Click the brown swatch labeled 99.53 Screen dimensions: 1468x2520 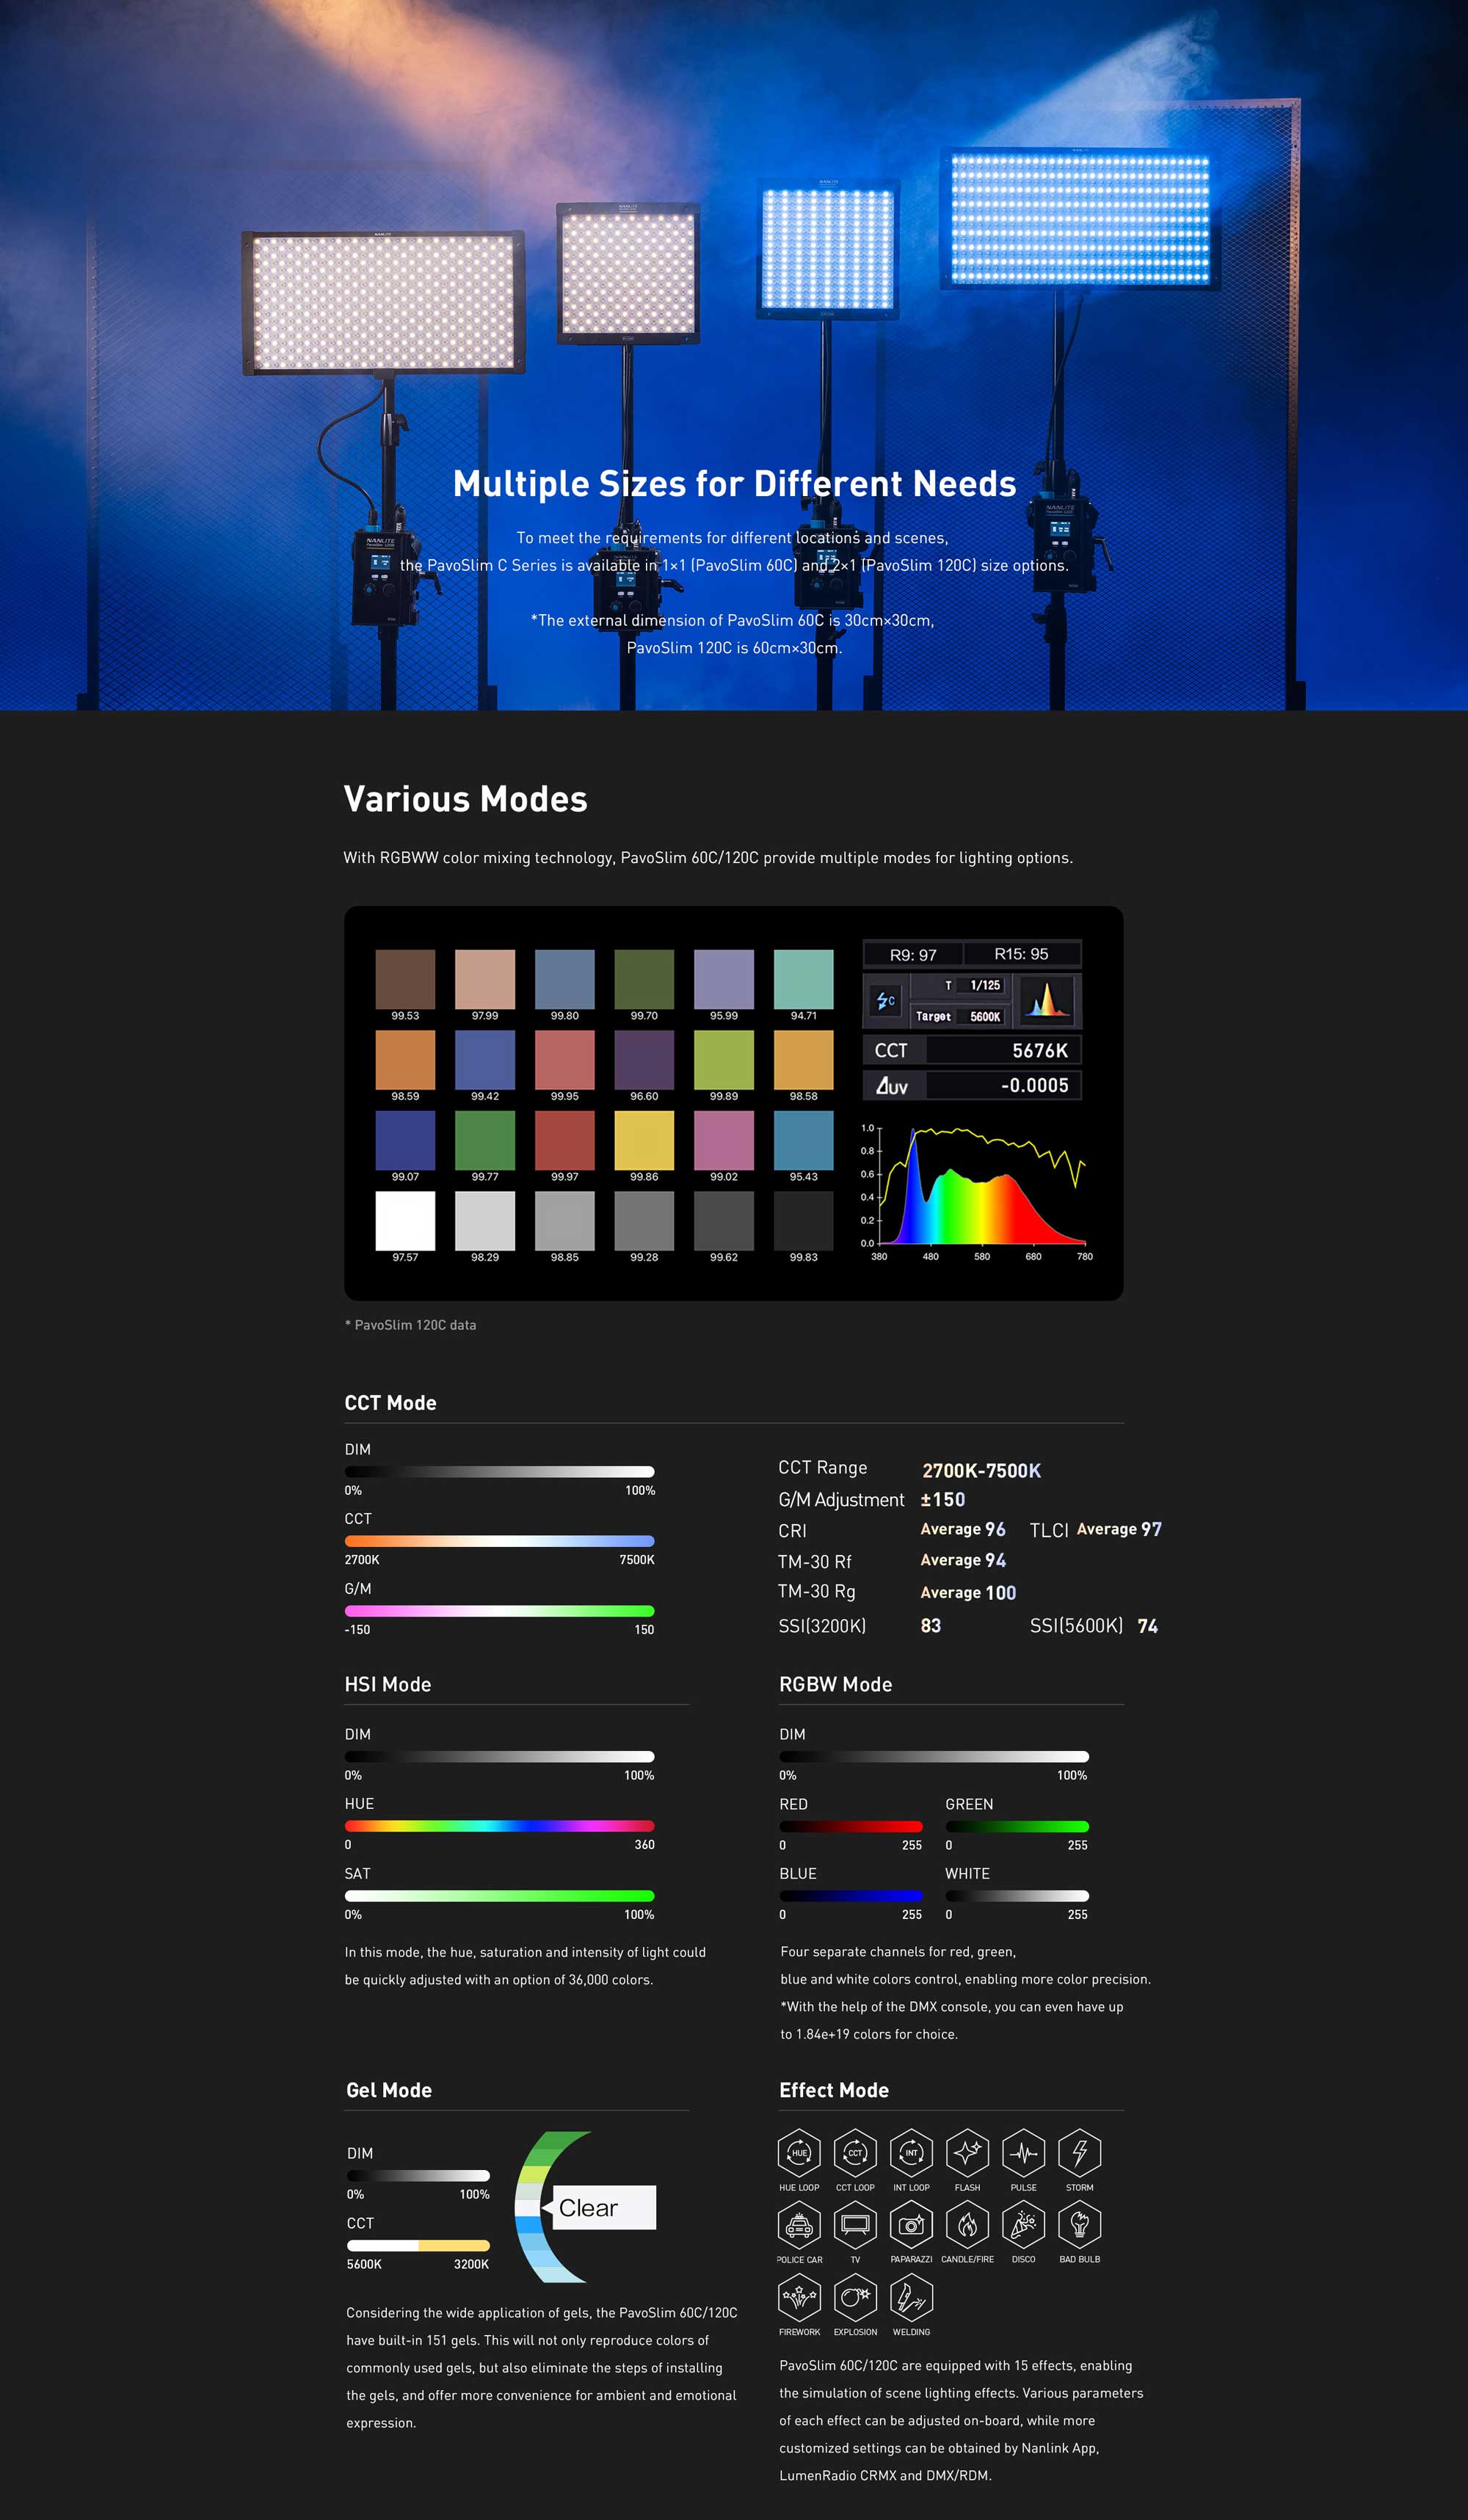[405, 979]
